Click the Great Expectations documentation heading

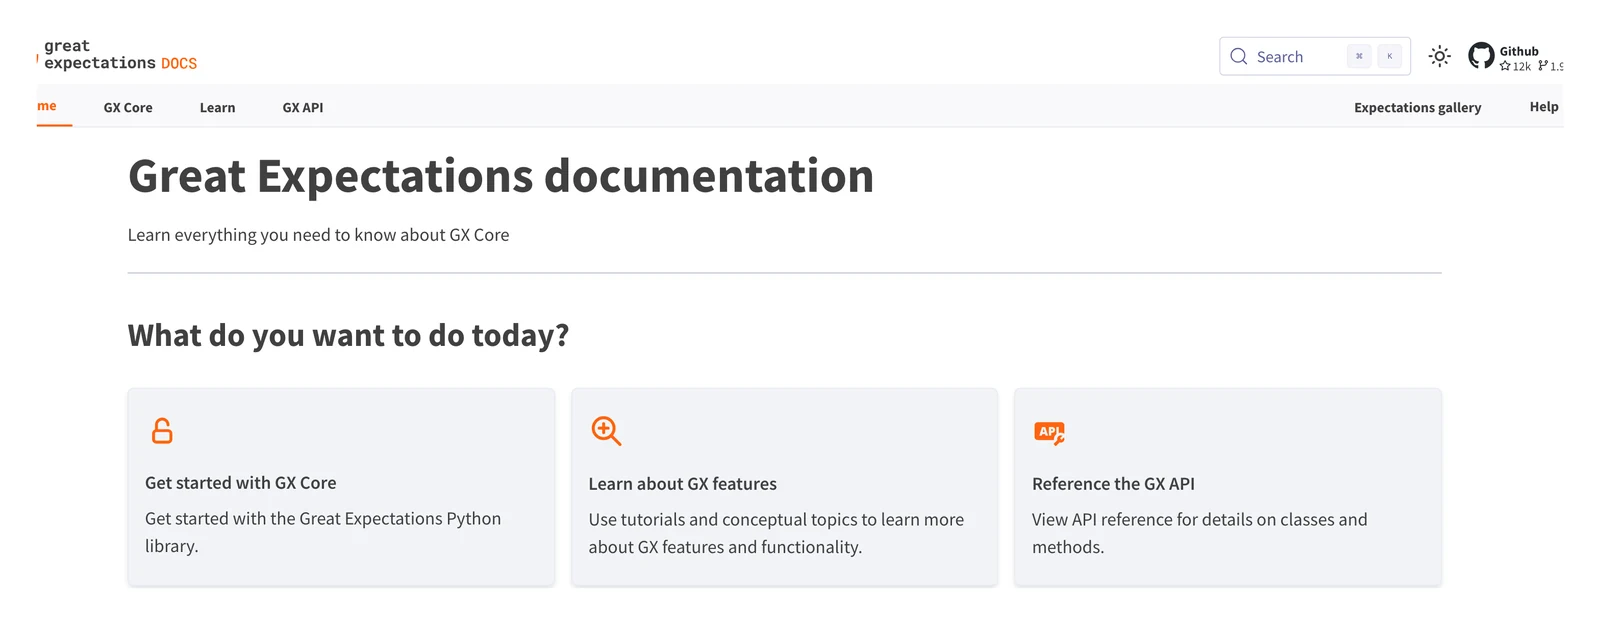[501, 176]
